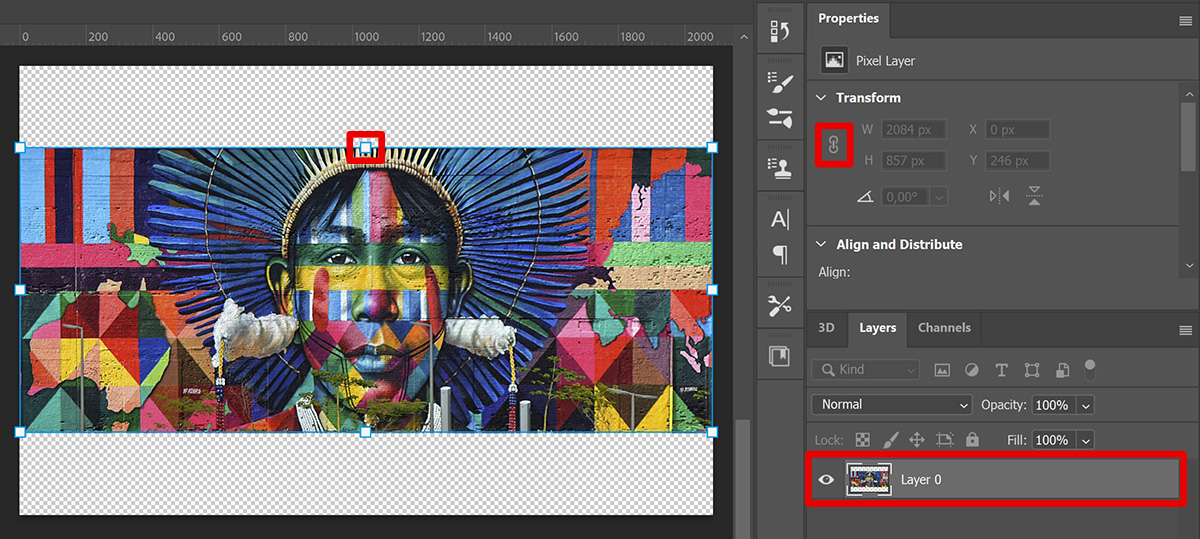1200x539 pixels.
Task: Open the History panel icon
Action: tap(779, 31)
